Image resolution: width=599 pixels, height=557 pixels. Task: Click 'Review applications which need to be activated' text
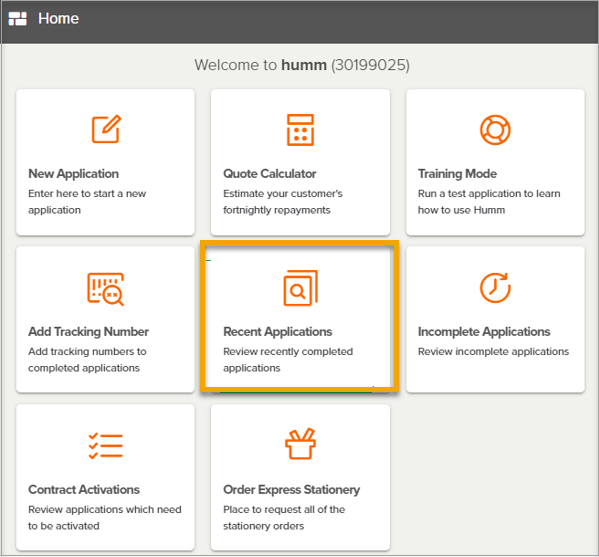click(x=105, y=518)
